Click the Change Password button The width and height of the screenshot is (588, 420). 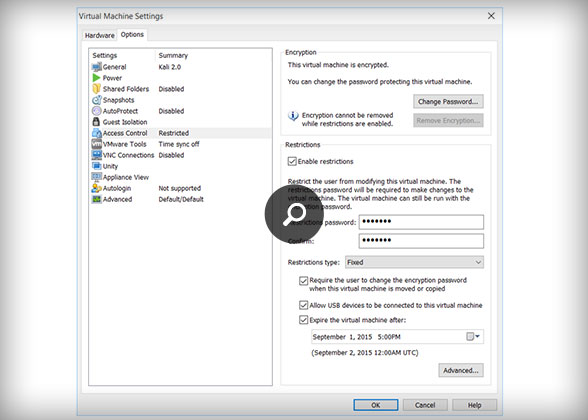pyautogui.click(x=448, y=102)
